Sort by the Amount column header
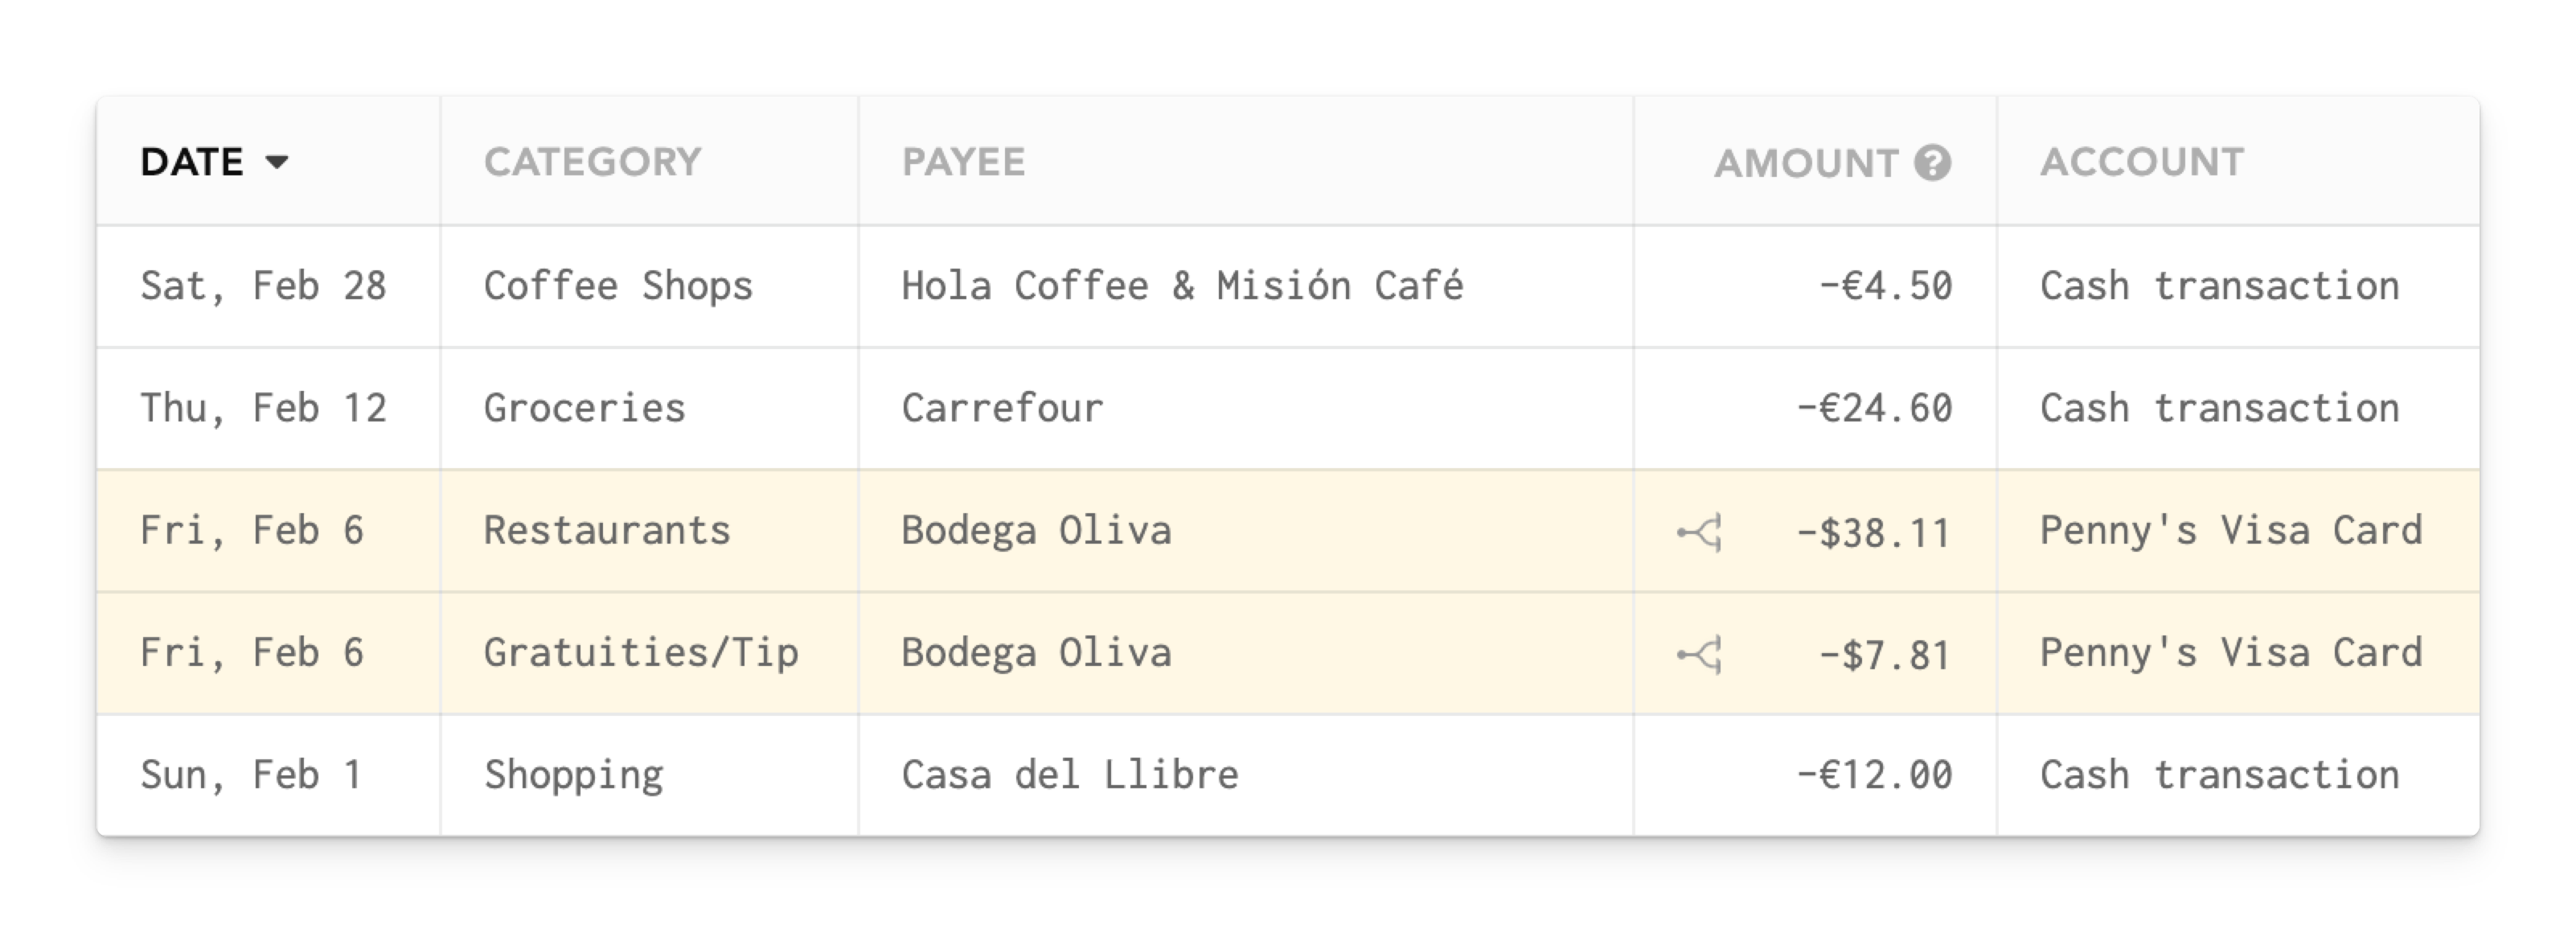Image resolution: width=2576 pixels, height=933 pixels. [x=1805, y=163]
